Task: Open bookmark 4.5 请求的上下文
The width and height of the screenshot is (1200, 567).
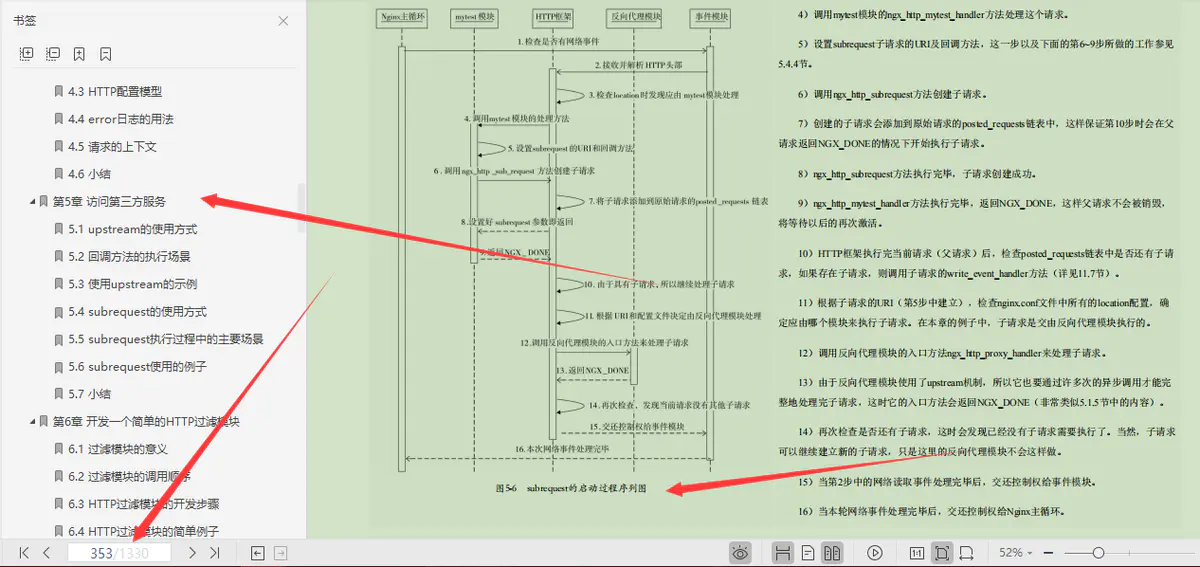Action: point(113,146)
